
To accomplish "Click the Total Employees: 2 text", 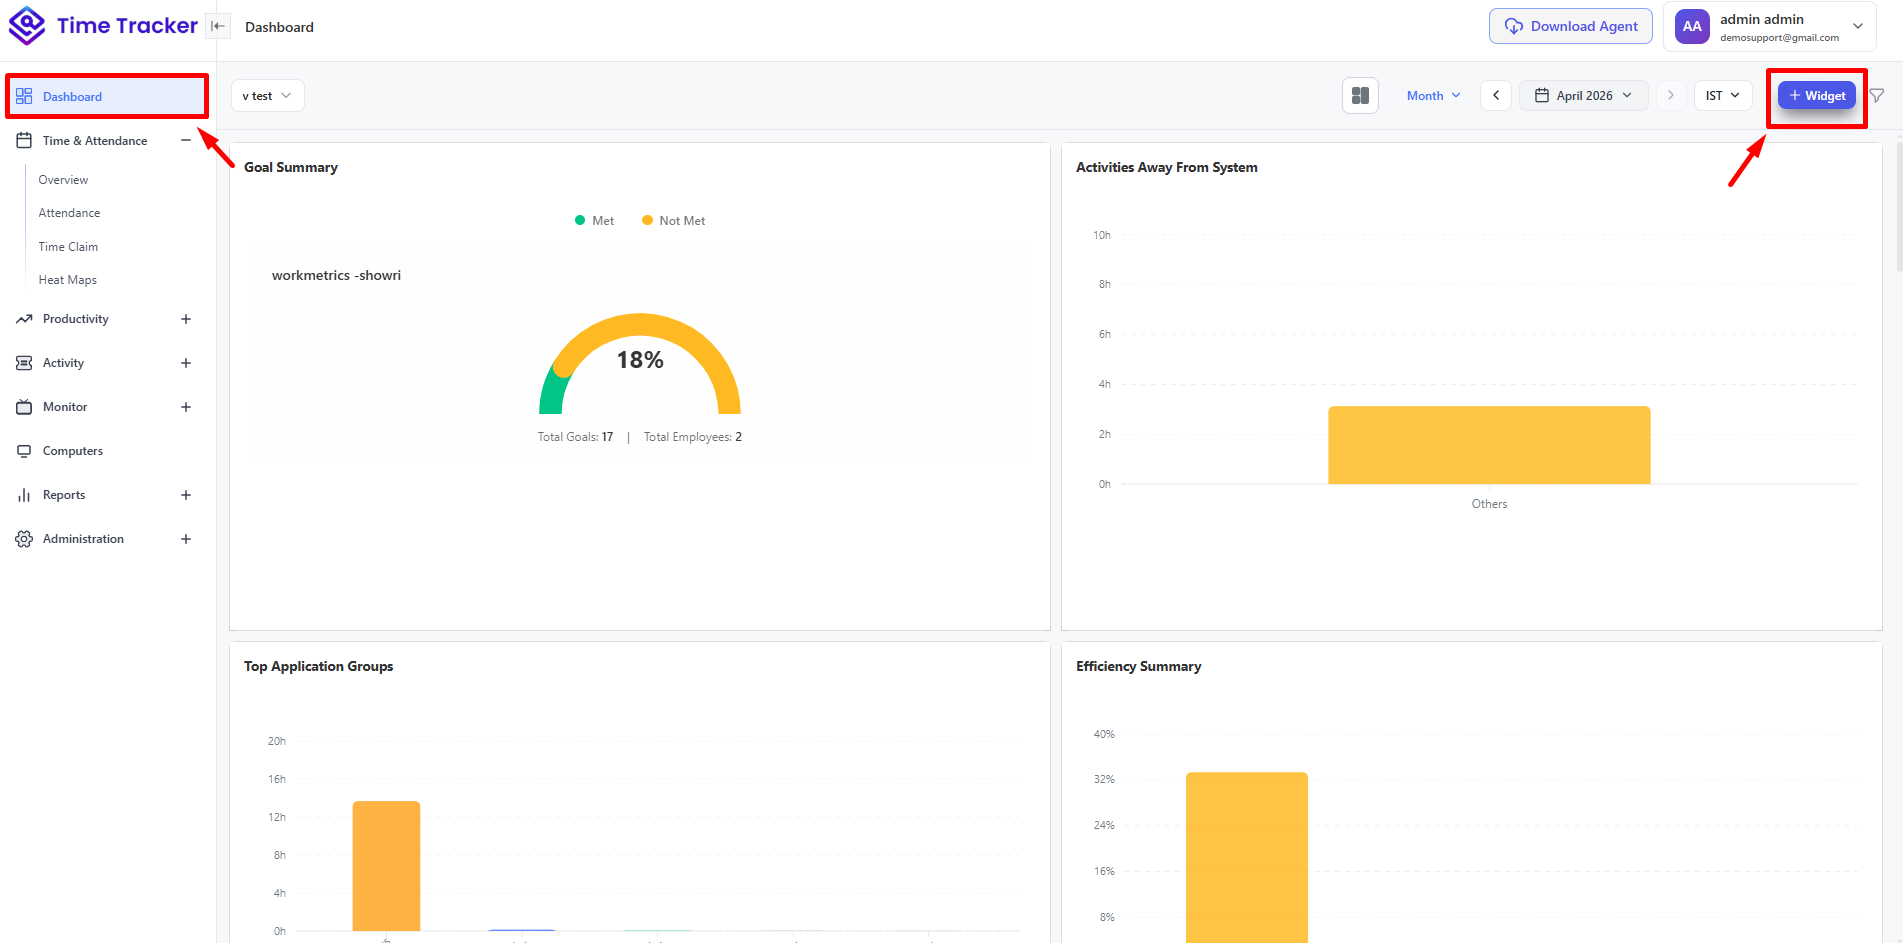I will [x=693, y=437].
